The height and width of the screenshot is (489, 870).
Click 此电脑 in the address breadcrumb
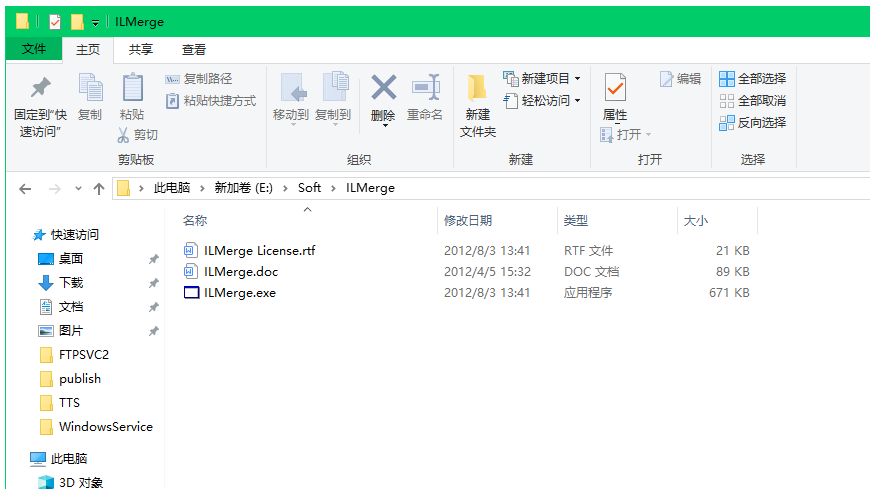[x=172, y=188]
